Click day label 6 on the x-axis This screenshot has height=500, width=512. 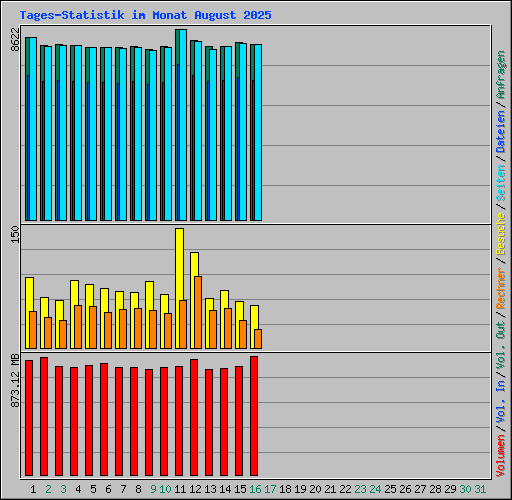(x=108, y=489)
